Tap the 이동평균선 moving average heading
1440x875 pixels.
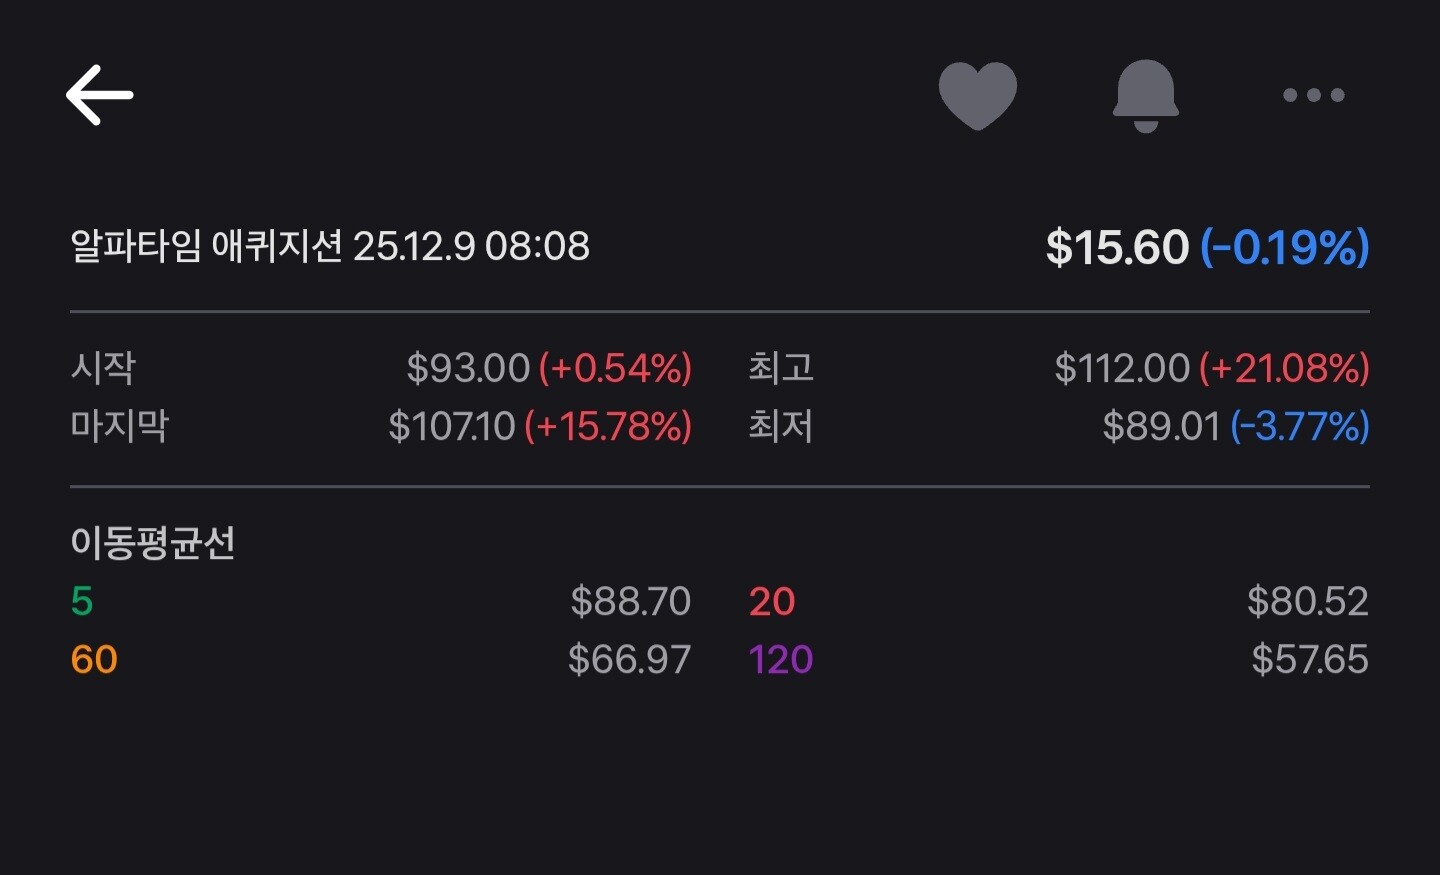[153, 543]
